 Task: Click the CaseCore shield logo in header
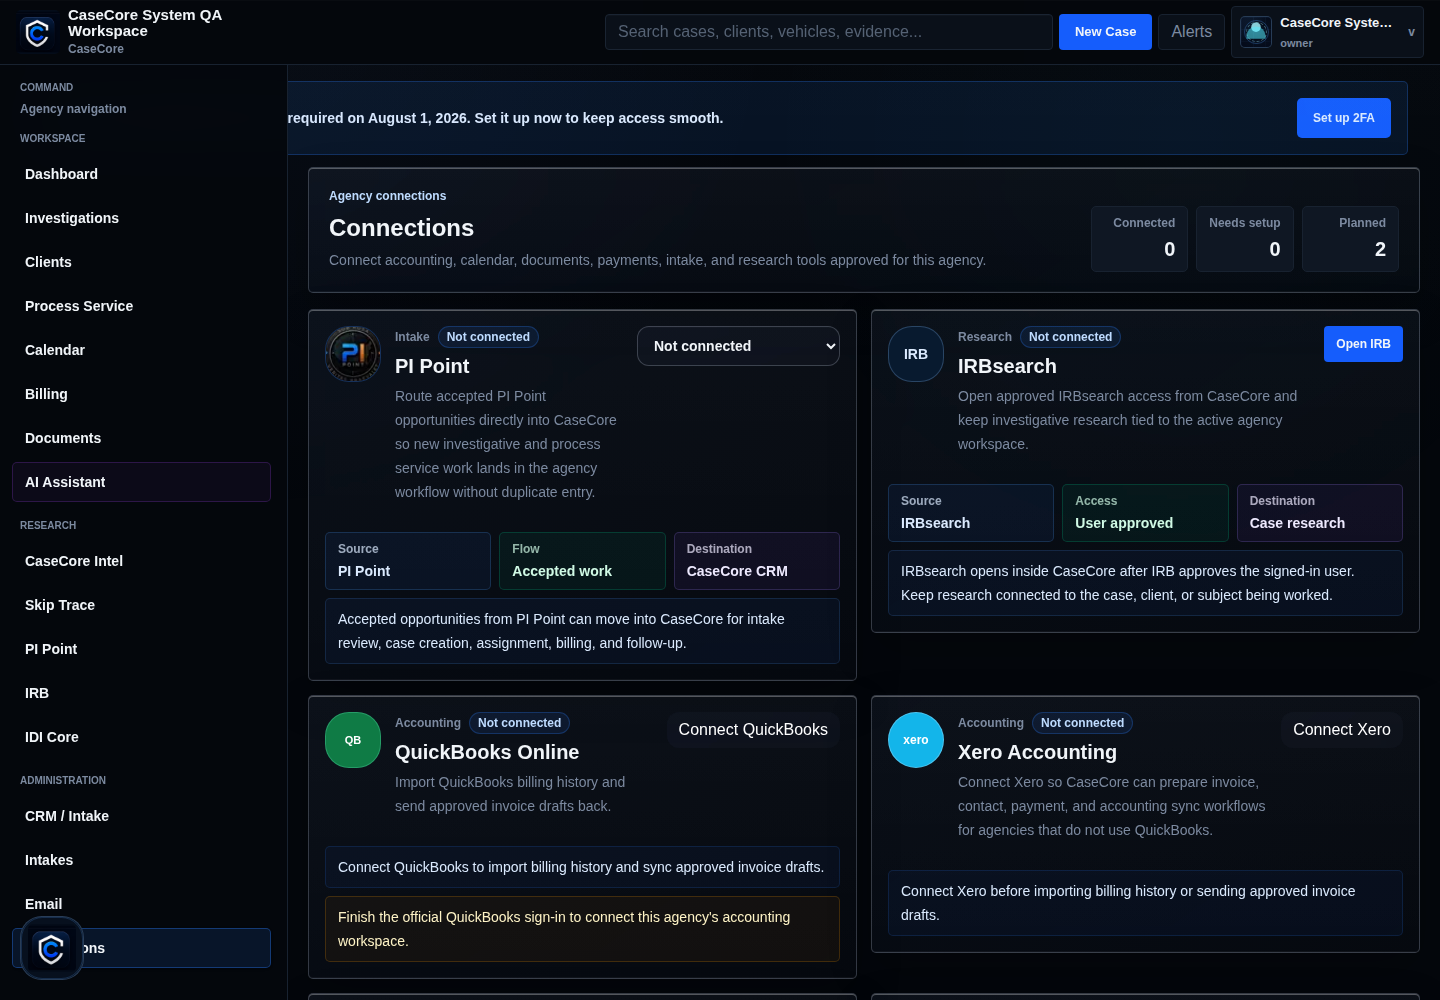point(37,33)
